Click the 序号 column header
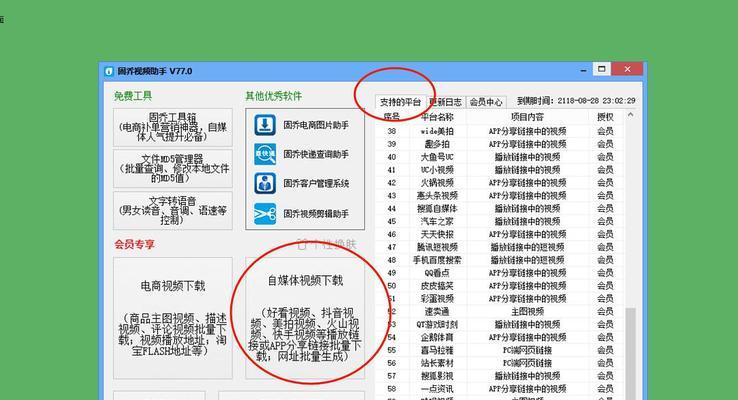738x400 pixels. coord(392,117)
